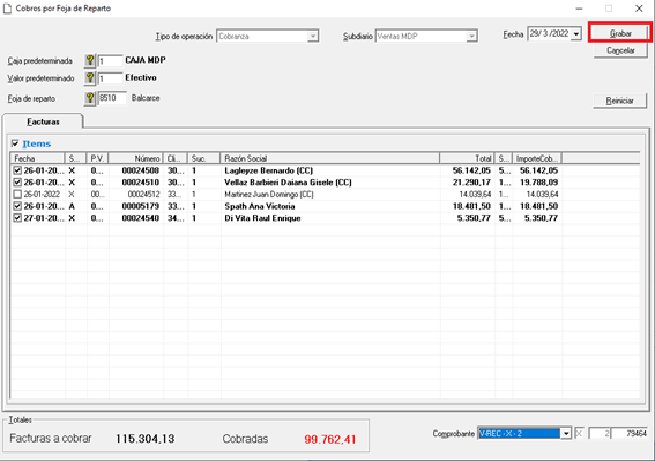The height and width of the screenshot is (461, 655).
Task: Open the Subdiario dropdown list
Action: [x=471, y=37]
